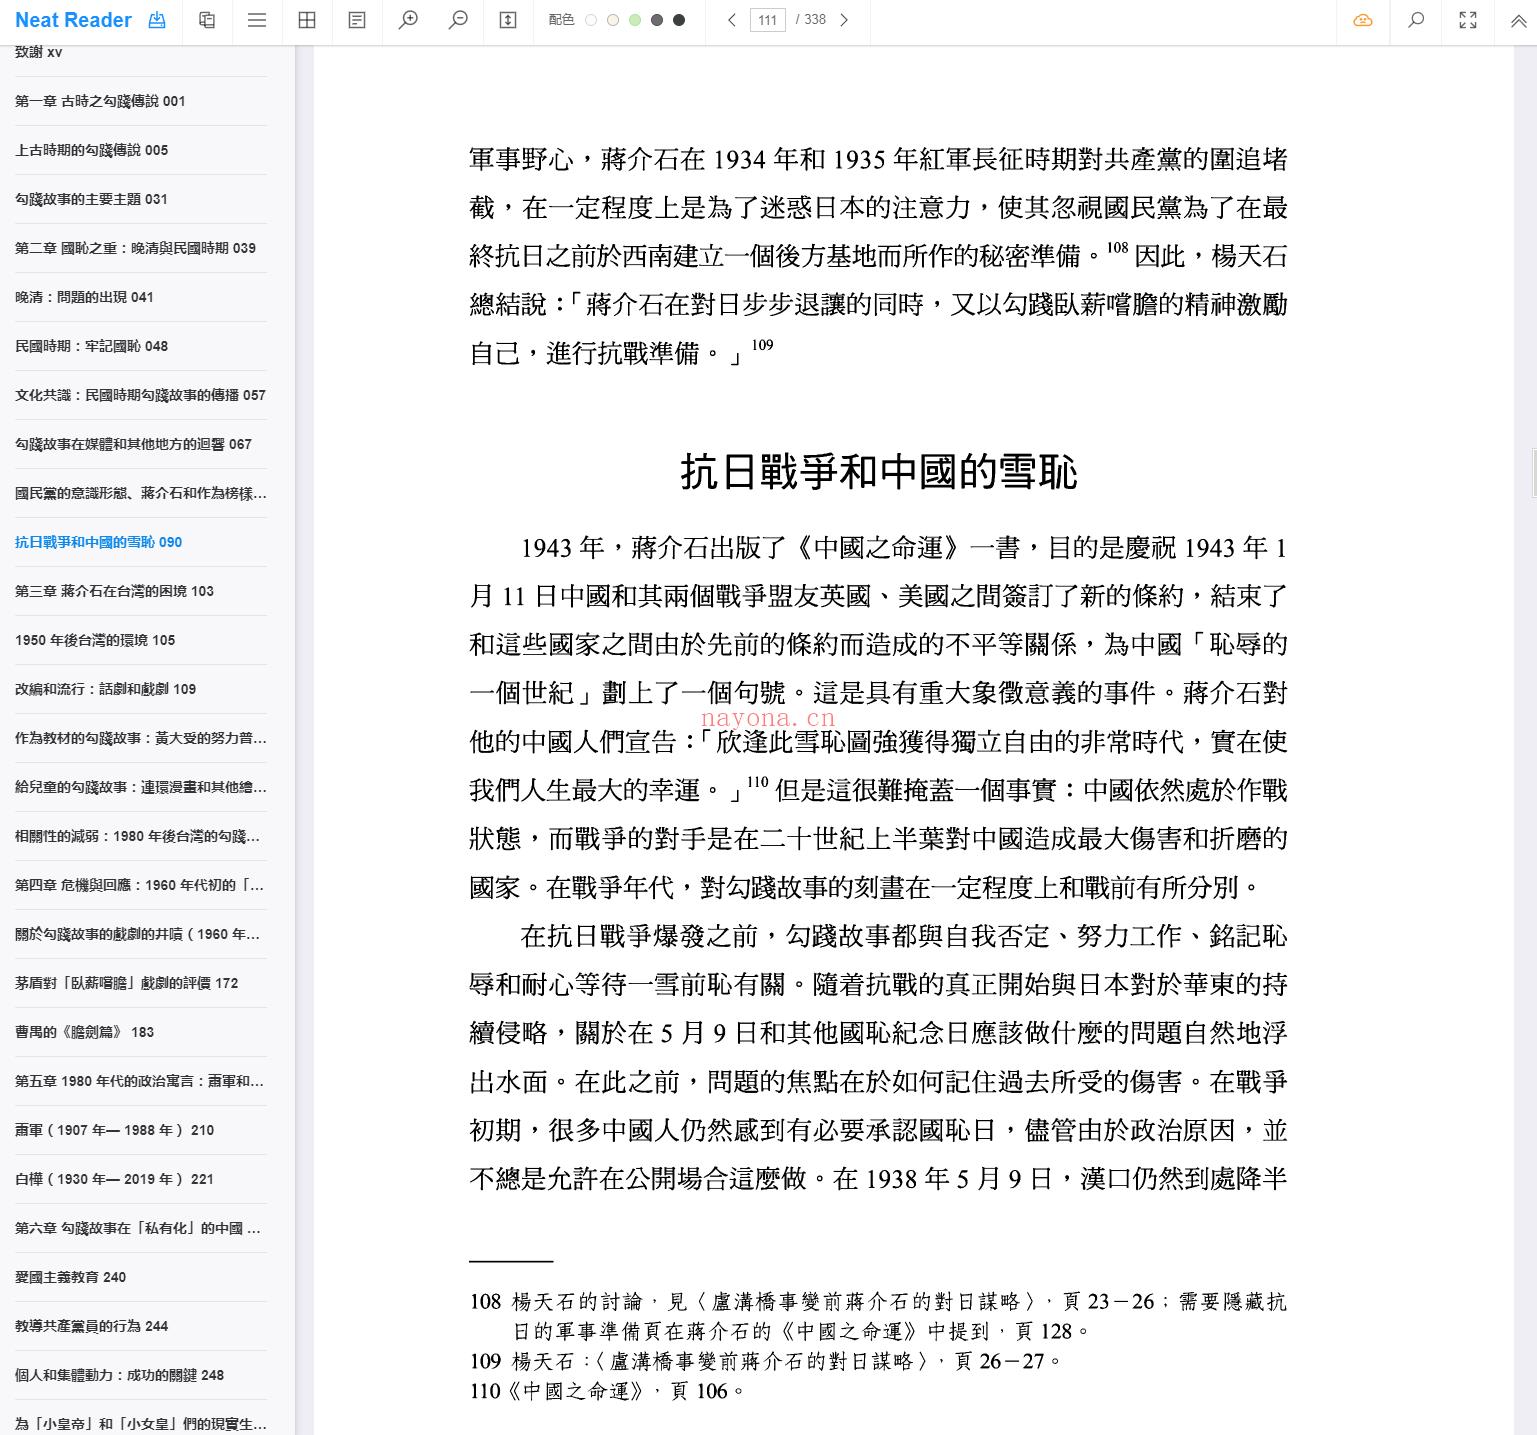Click the total pages text / 338
The image size is (1537, 1435).
pyautogui.click(x=811, y=20)
